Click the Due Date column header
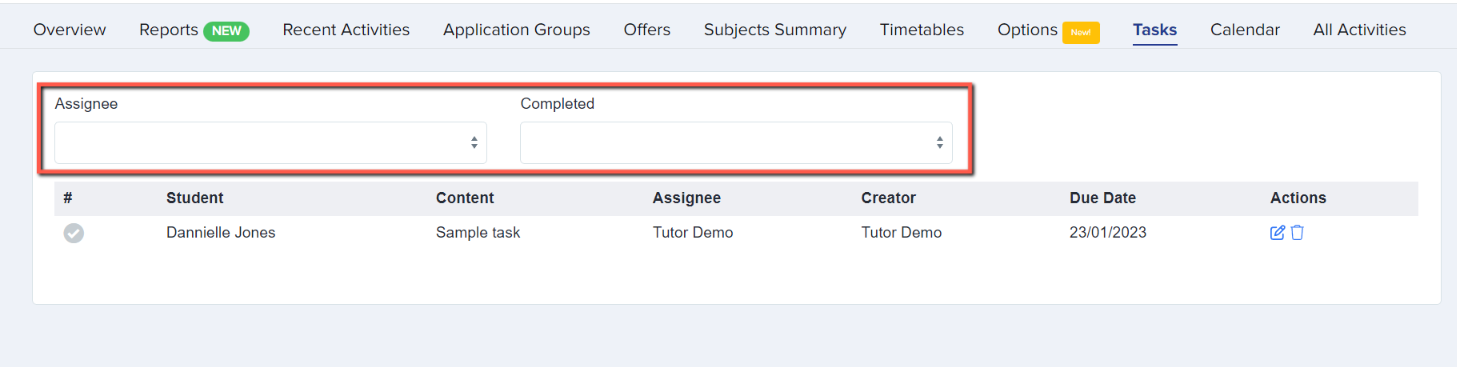Viewport: 1457px width, 367px height. tap(1103, 198)
